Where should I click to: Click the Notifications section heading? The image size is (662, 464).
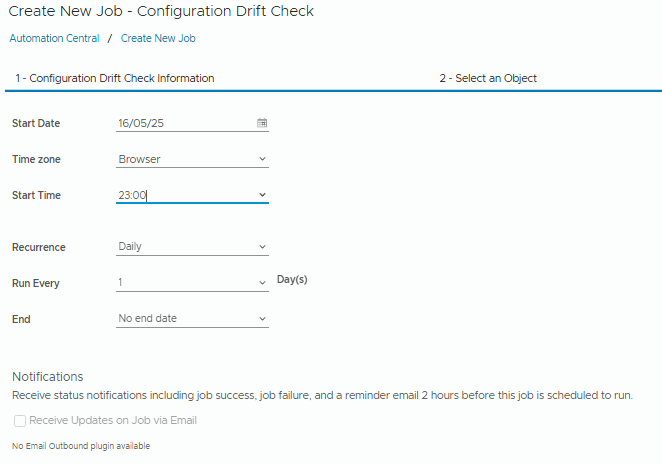tap(47, 377)
